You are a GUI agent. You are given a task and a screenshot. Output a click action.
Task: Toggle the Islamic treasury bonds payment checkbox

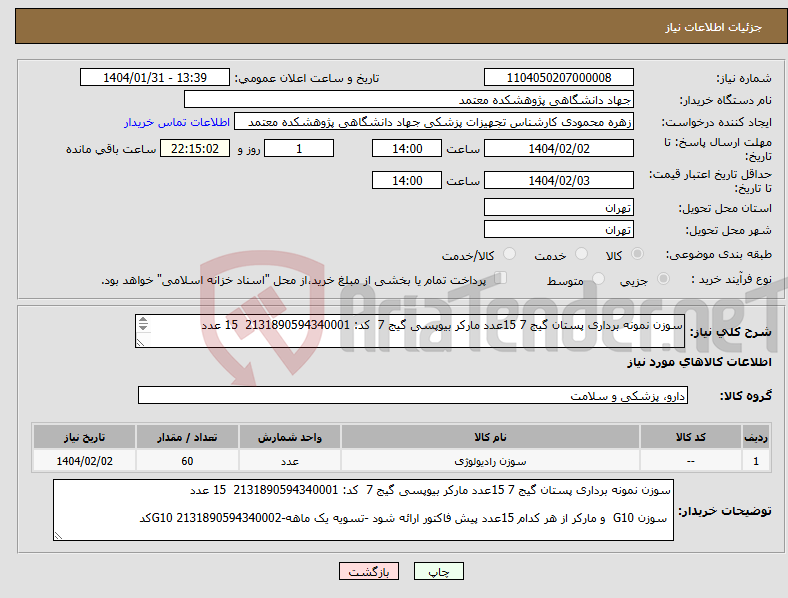[x=501, y=278]
